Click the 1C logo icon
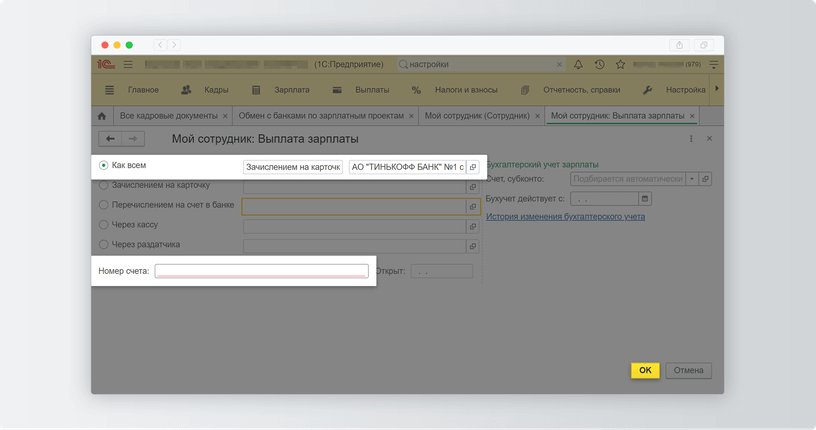This screenshot has width=816, height=430. (106, 65)
